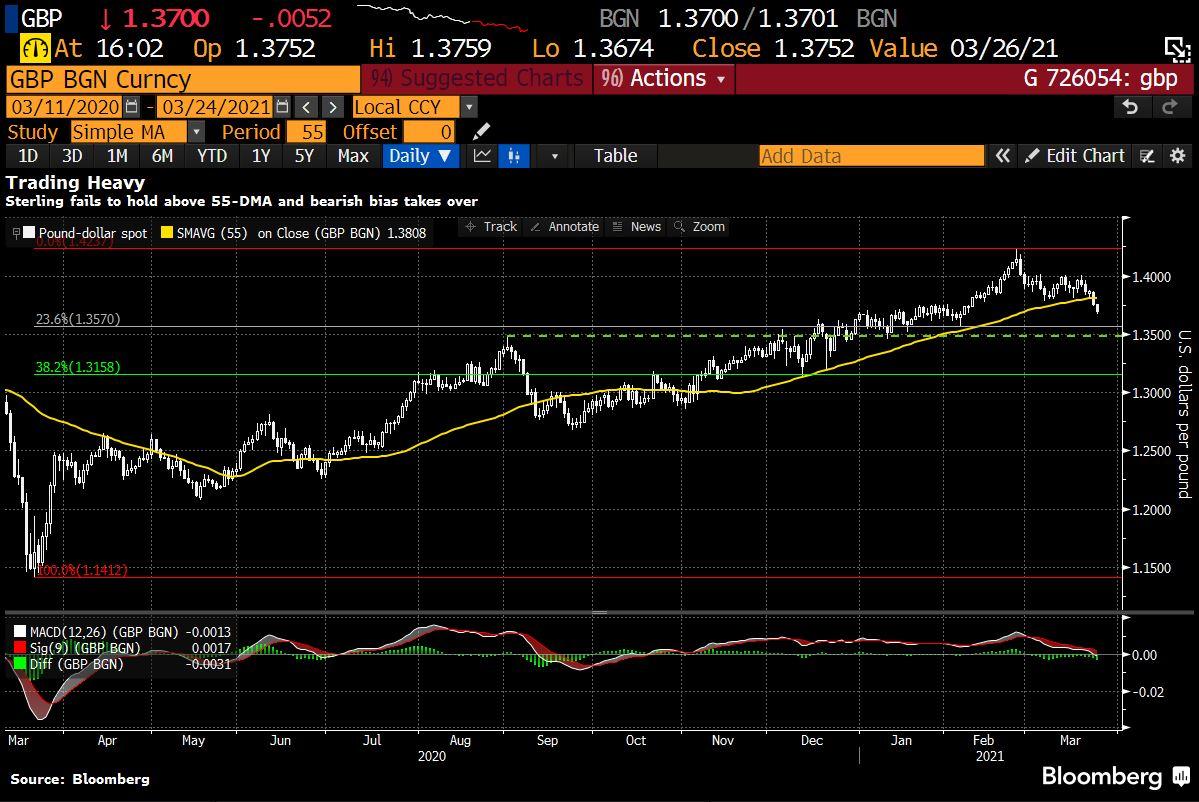Screen dimensions: 1199x802
Task: Select 3D time range
Action: [72, 156]
